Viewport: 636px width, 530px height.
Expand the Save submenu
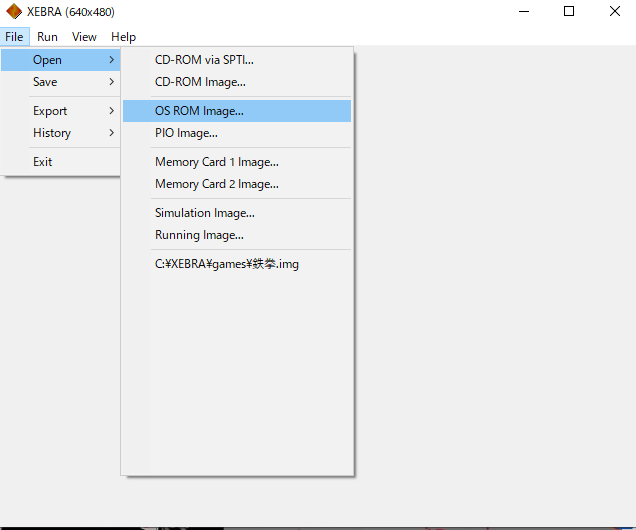click(x=60, y=82)
